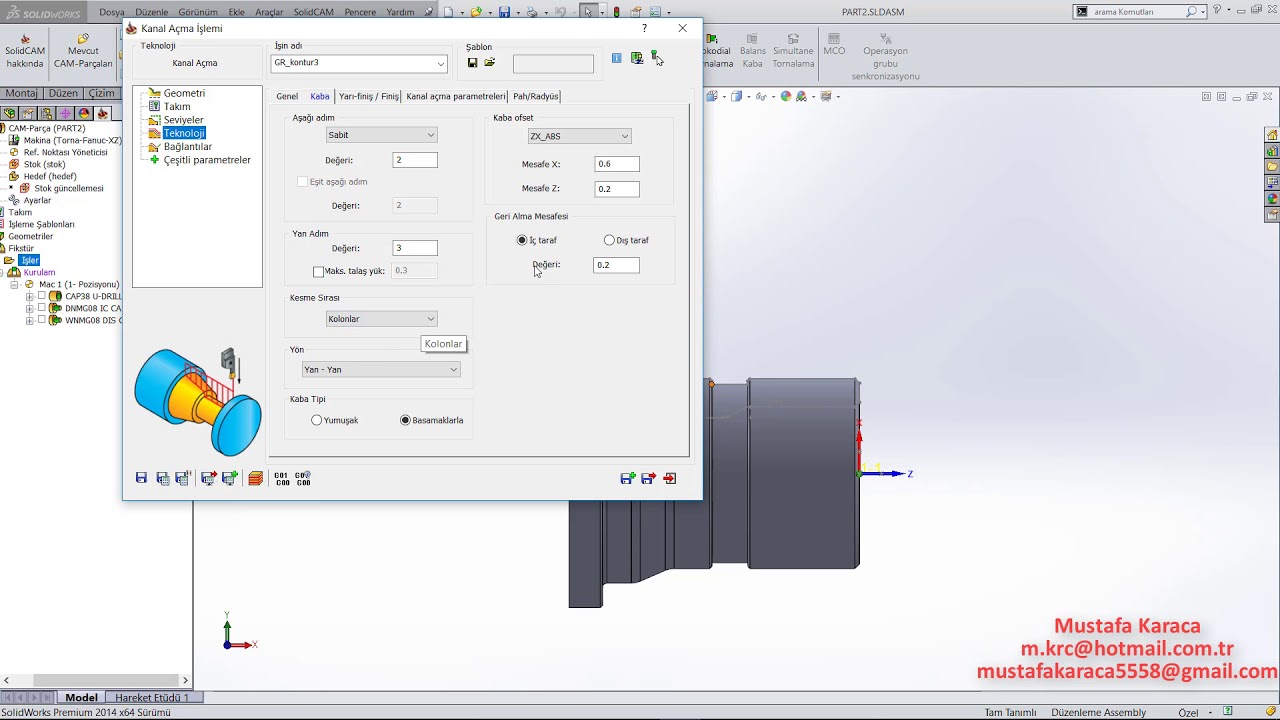Viewport: 1280px width, 720px height.
Task: Select Bağlantılar in the dialog tree
Action: [x=188, y=146]
